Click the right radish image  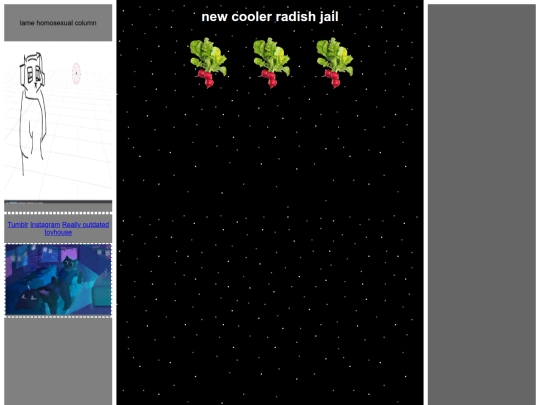[335, 63]
